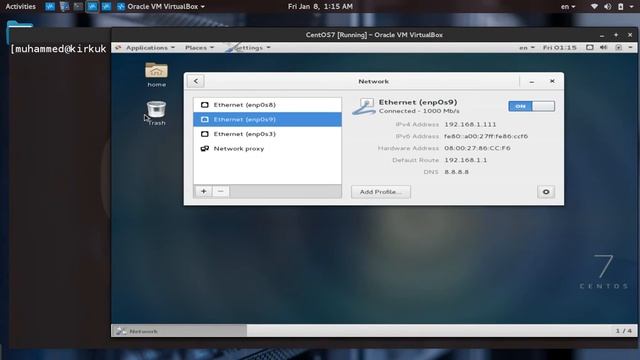Click the host battery icon
The height and width of the screenshot is (360, 640).
pyautogui.click(x=621, y=7)
